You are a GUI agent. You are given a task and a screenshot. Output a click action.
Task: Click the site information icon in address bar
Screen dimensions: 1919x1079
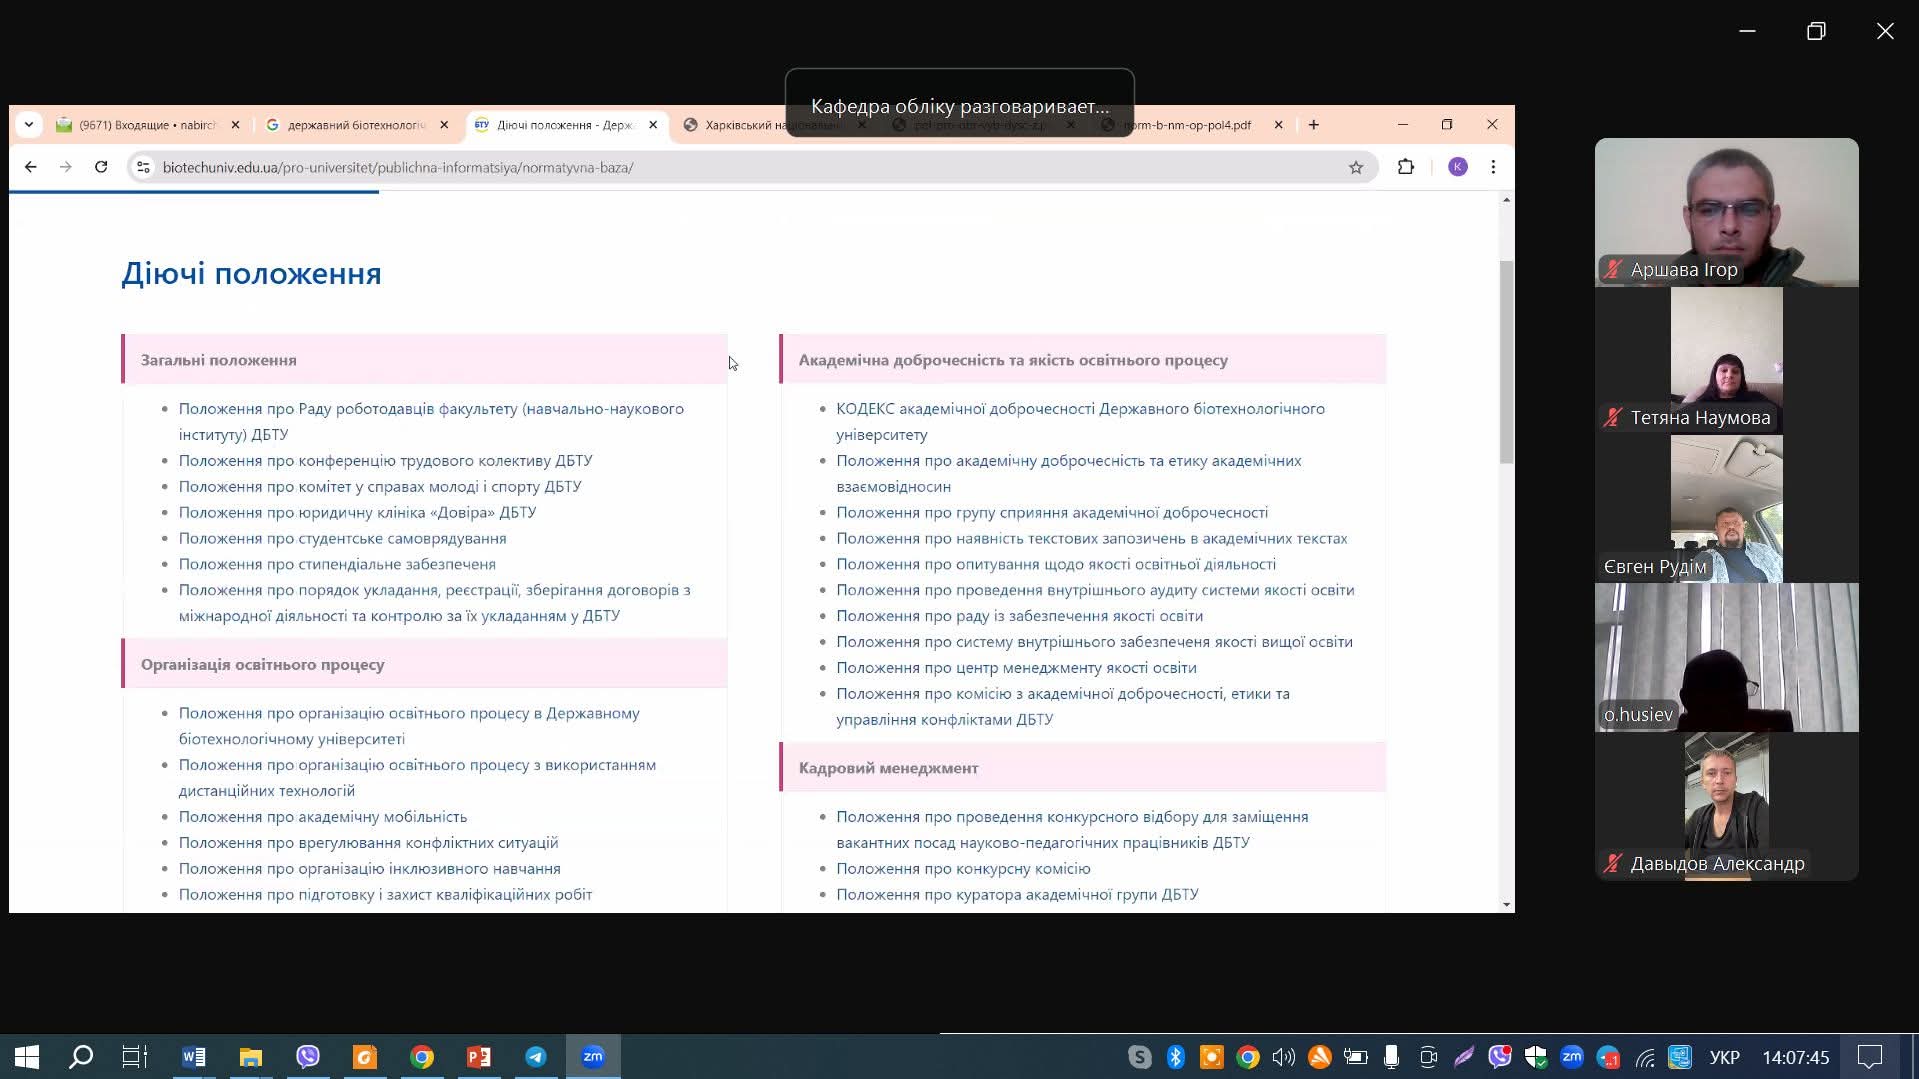tap(143, 167)
